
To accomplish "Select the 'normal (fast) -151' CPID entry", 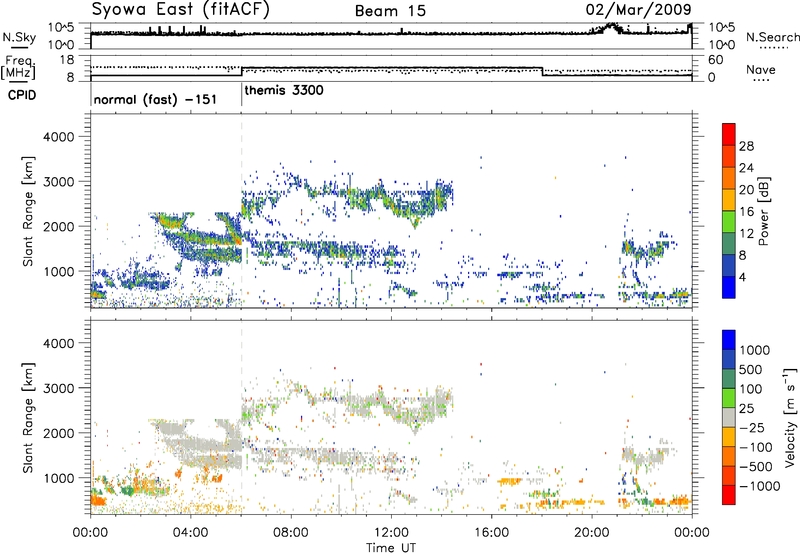I will pos(155,99).
